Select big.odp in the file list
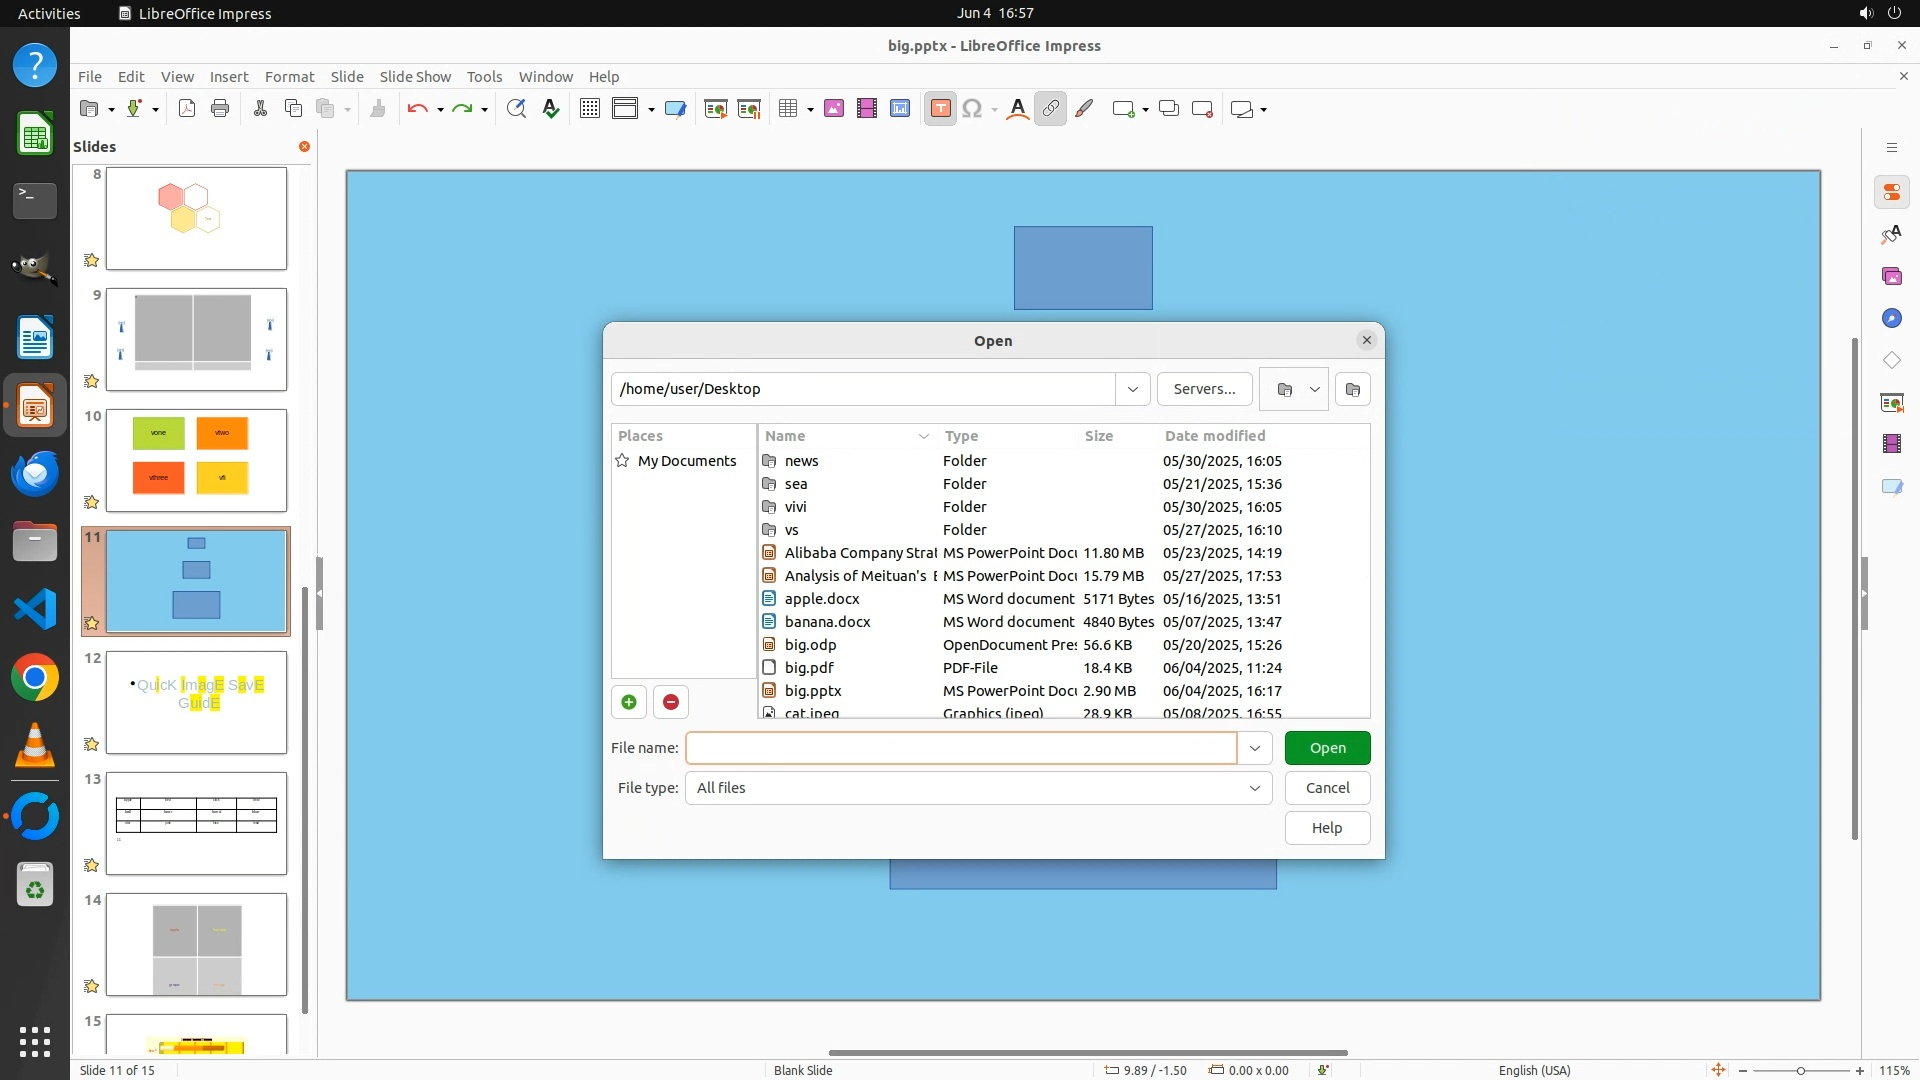The image size is (1920, 1080). coord(810,645)
